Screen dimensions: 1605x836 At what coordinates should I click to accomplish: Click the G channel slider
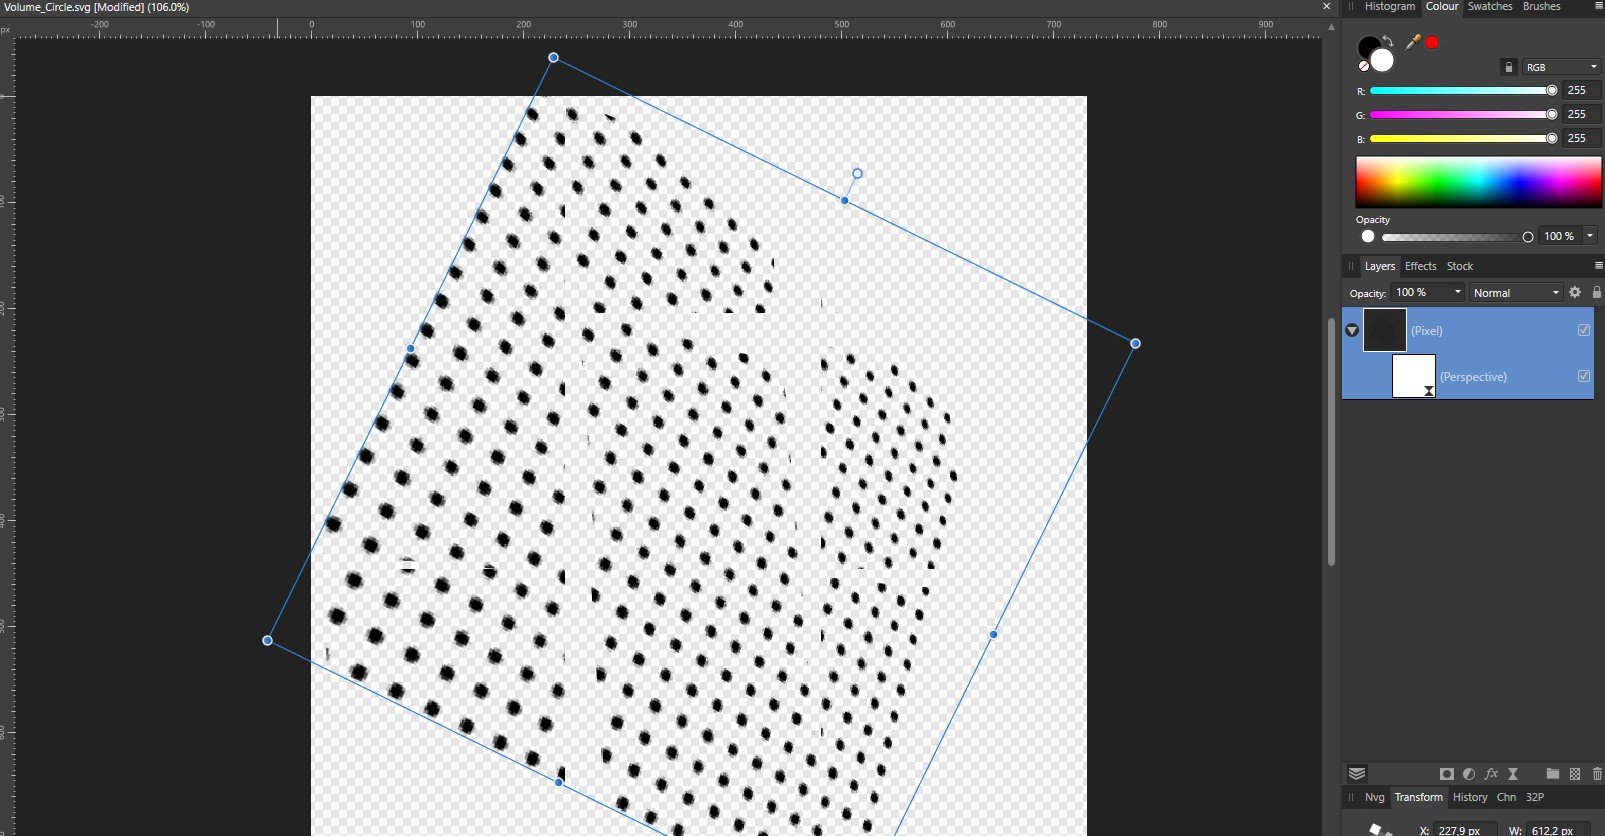click(1463, 114)
